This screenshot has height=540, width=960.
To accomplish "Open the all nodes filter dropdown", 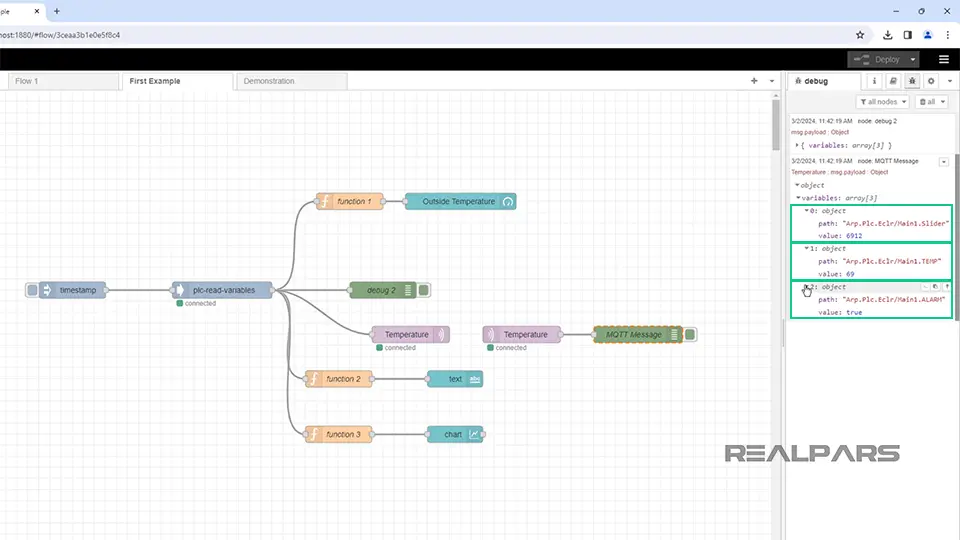I will pyautogui.click(x=882, y=102).
